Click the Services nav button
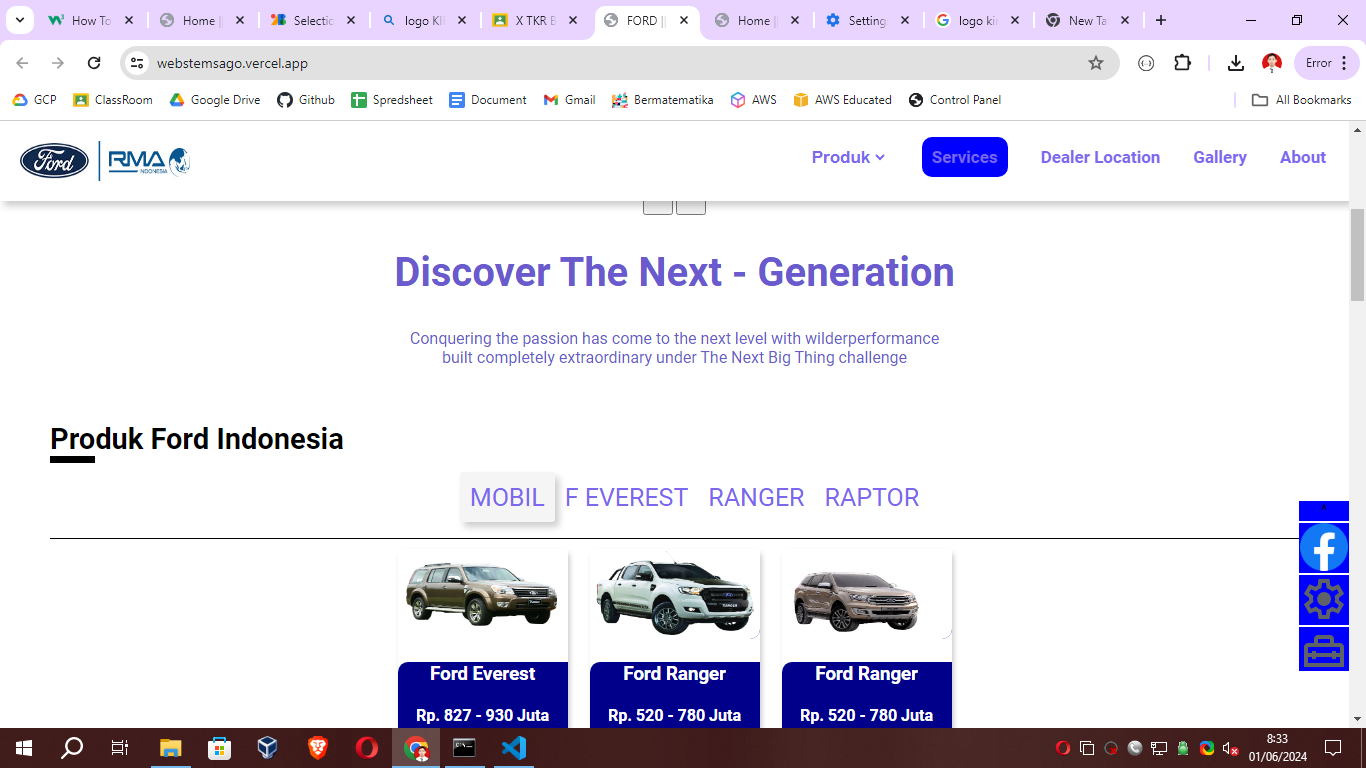 click(x=965, y=157)
